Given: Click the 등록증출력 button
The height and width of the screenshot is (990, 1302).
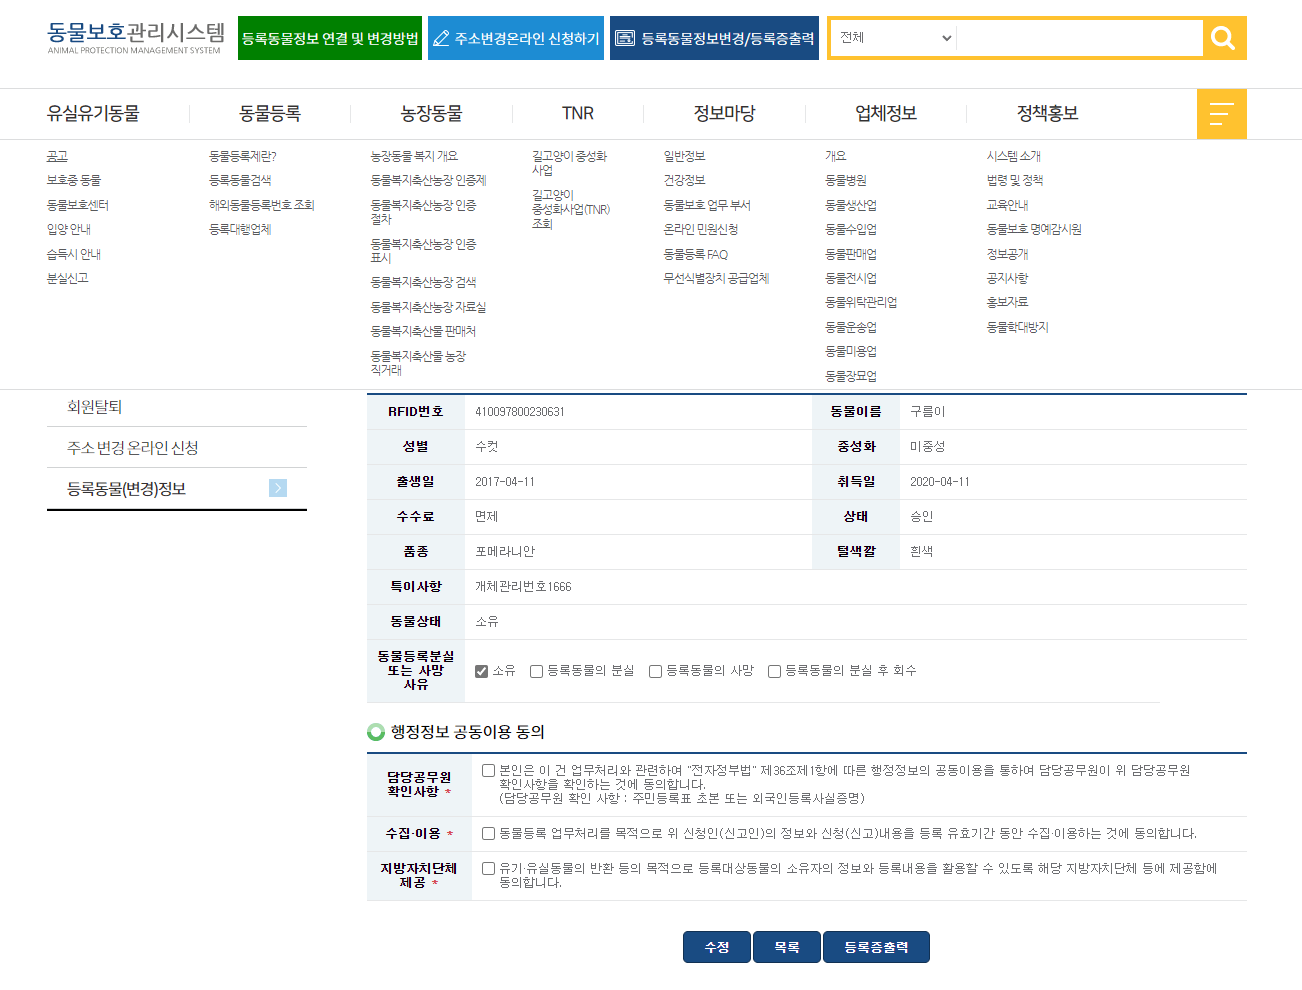Looking at the screenshot, I should click(x=876, y=947).
